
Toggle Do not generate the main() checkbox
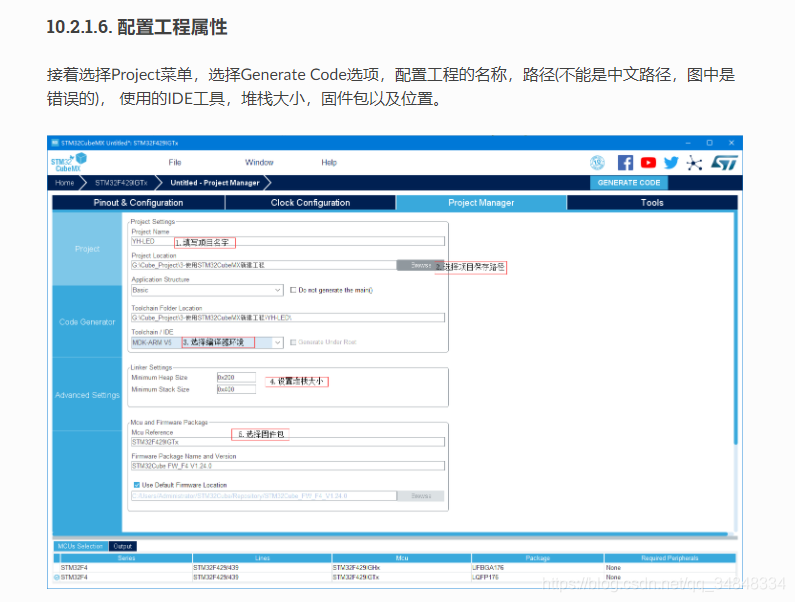[x=293, y=290]
